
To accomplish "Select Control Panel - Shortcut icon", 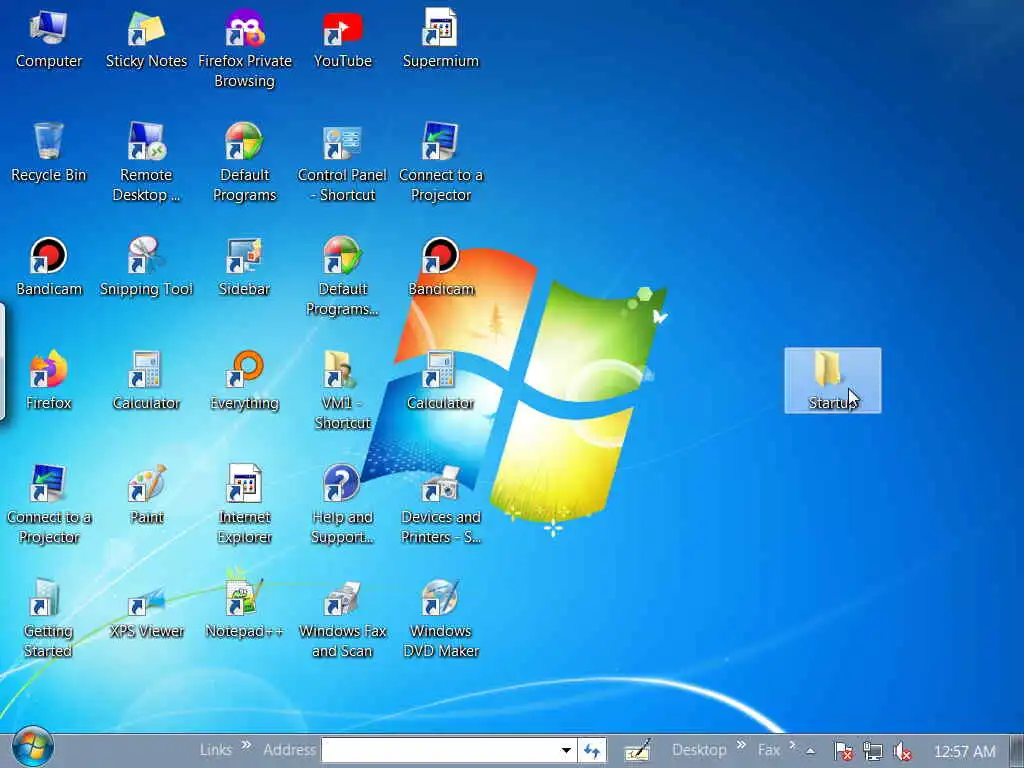I will click(x=342, y=162).
